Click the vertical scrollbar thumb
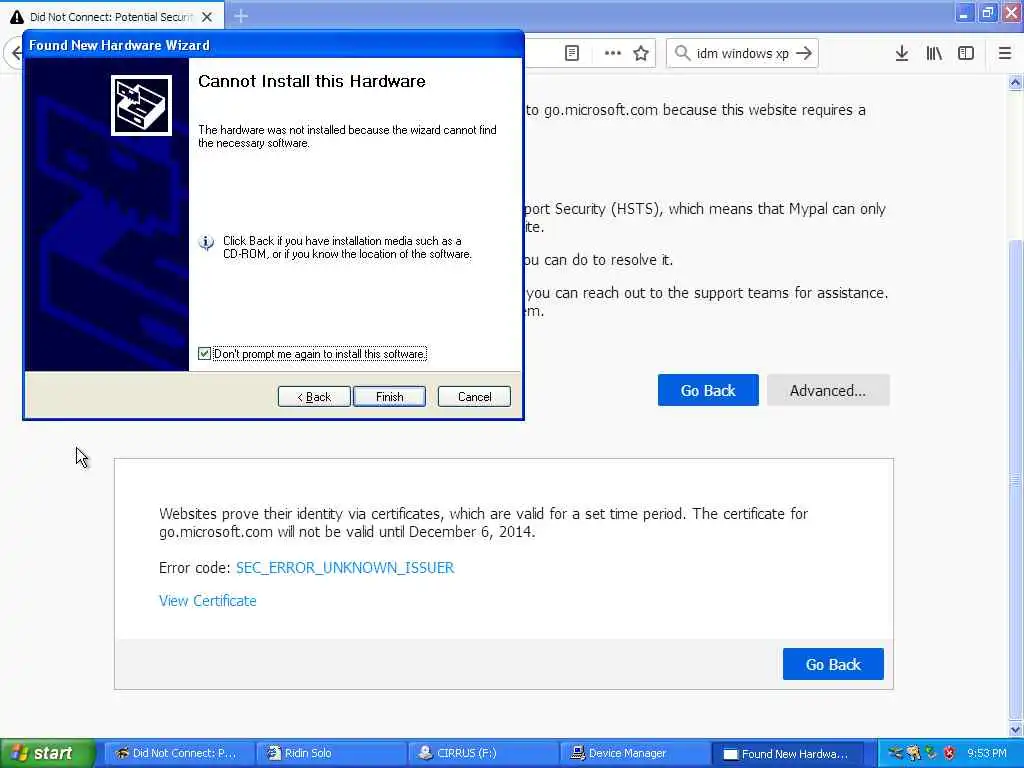The width and height of the screenshot is (1024, 768). point(1016,480)
